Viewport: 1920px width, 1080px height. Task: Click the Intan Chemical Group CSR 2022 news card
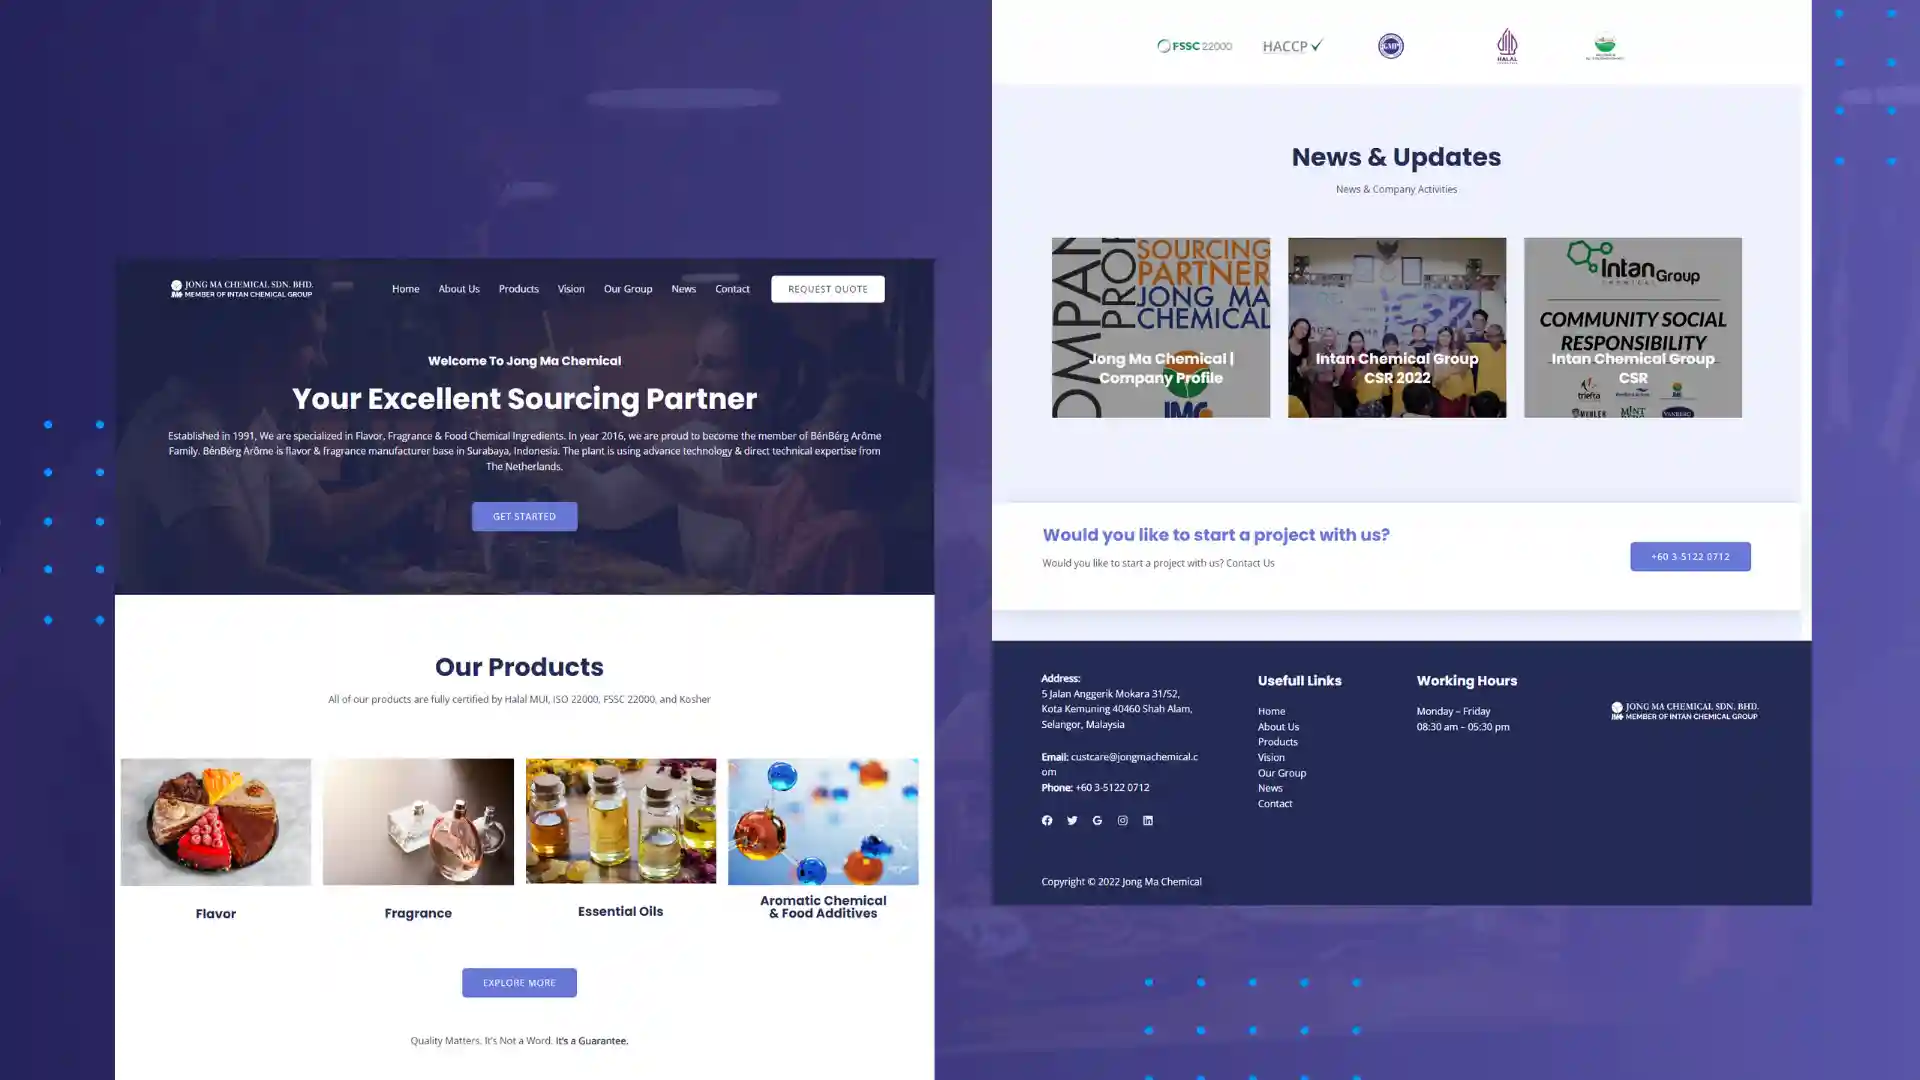(1396, 327)
